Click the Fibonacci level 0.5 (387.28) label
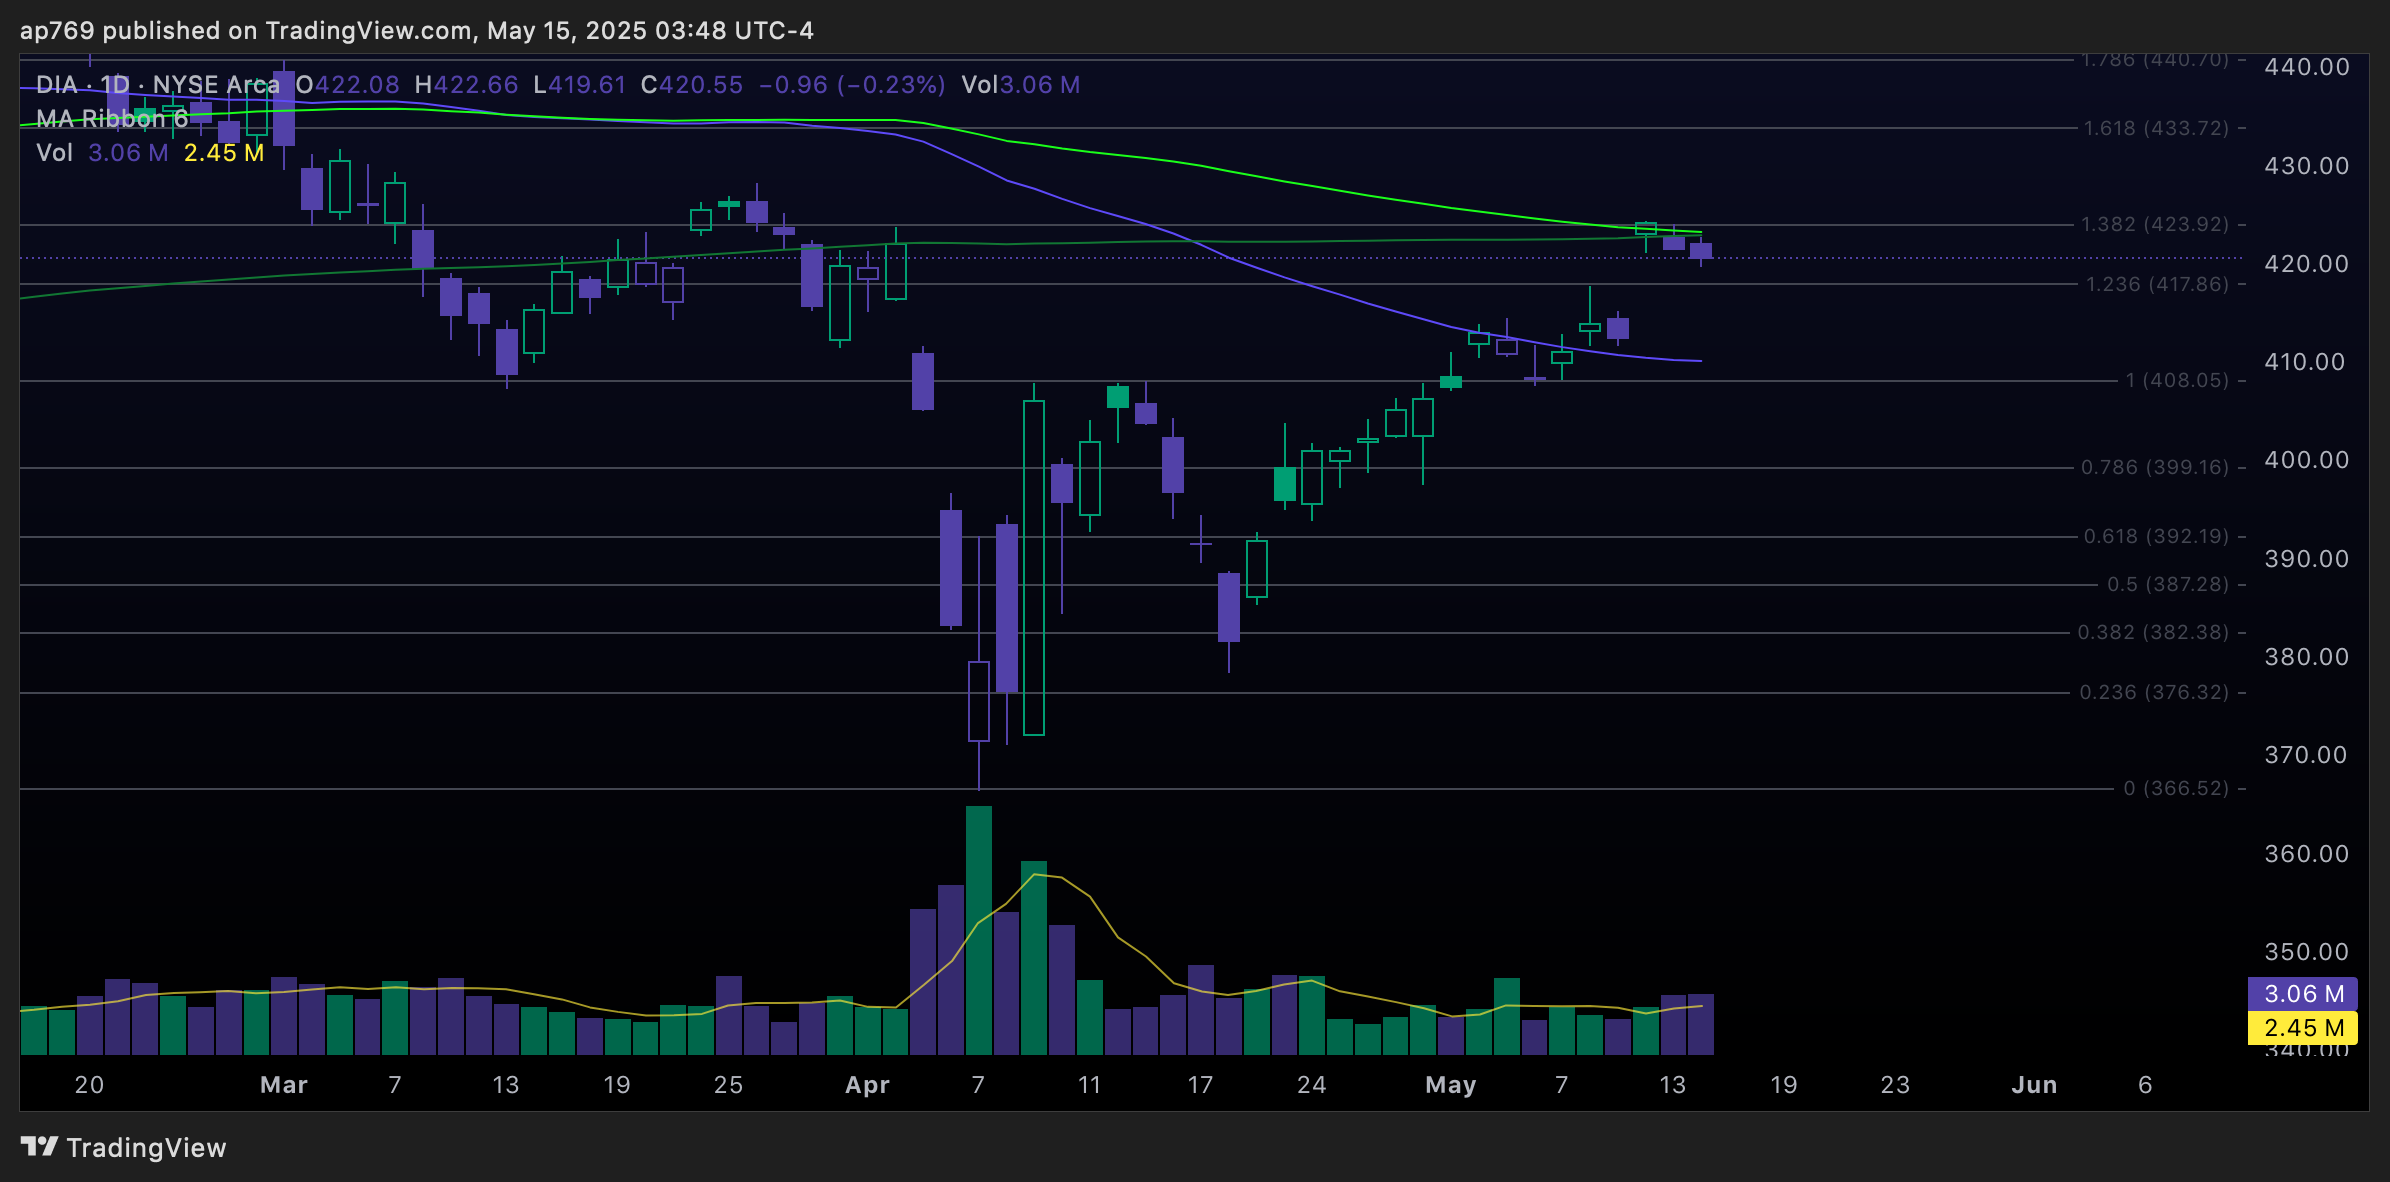 pyautogui.click(x=2168, y=584)
